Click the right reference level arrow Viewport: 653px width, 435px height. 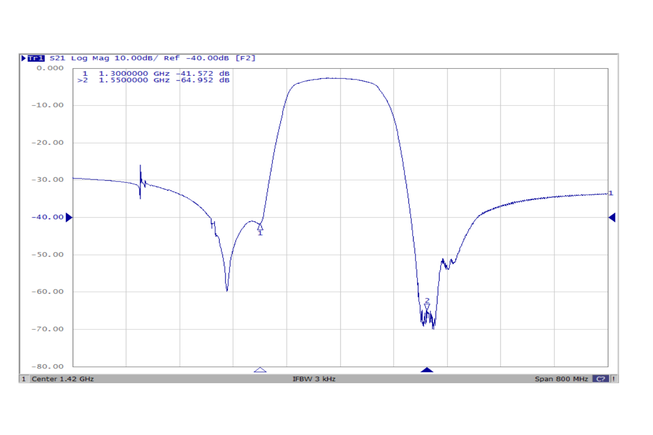click(x=612, y=217)
